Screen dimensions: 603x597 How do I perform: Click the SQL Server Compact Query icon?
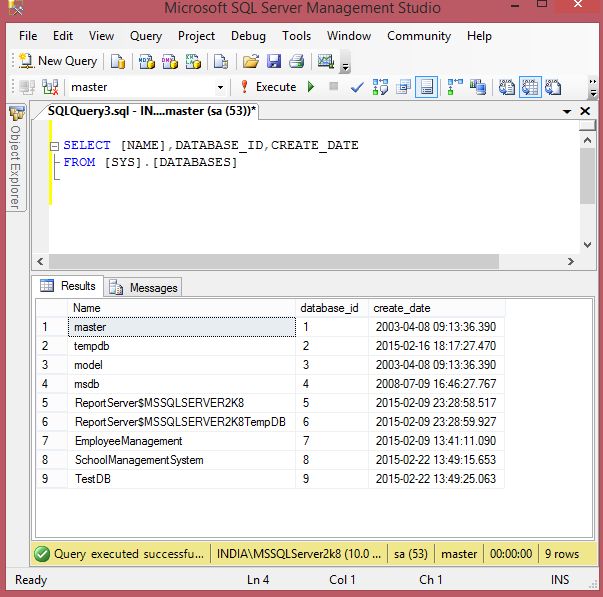[221, 61]
